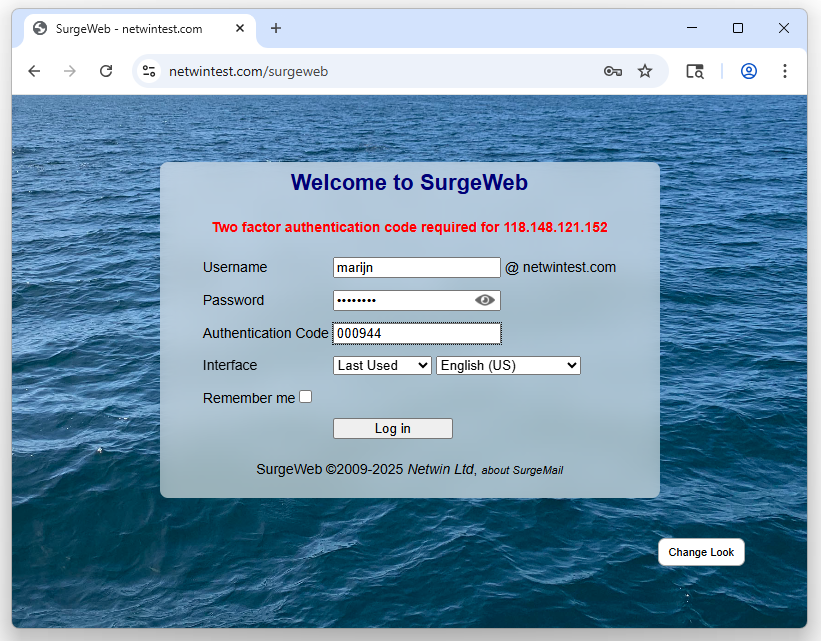The width and height of the screenshot is (821, 641).
Task: Click the Change Look button
Action: 701,552
